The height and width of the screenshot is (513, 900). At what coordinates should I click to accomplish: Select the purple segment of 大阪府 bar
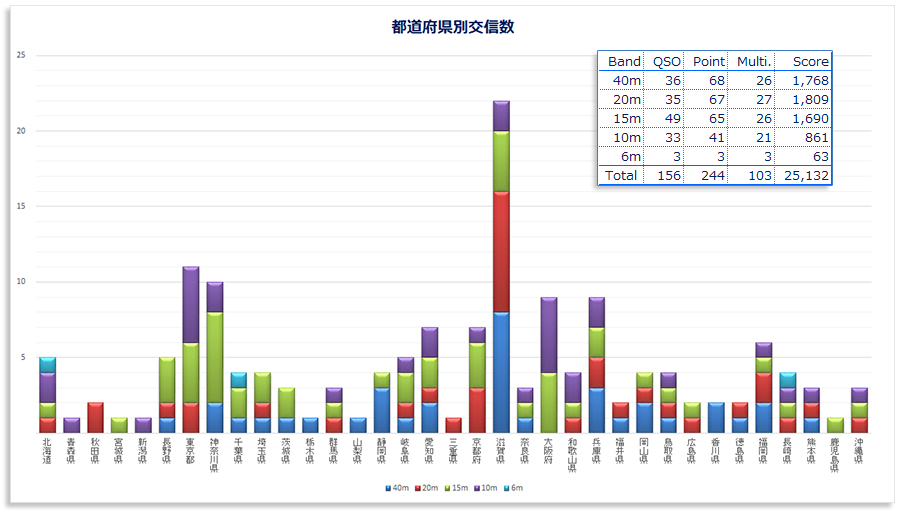click(x=549, y=335)
